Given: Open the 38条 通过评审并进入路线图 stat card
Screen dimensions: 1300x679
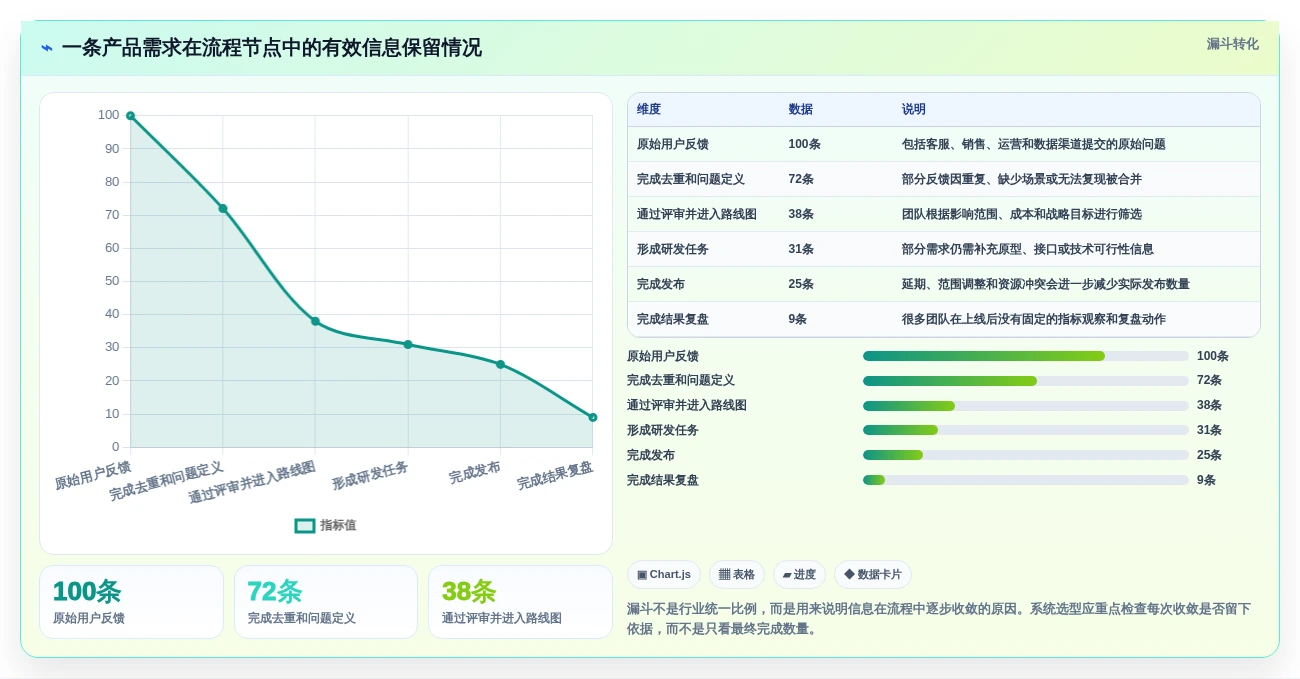Looking at the screenshot, I should point(520,602).
